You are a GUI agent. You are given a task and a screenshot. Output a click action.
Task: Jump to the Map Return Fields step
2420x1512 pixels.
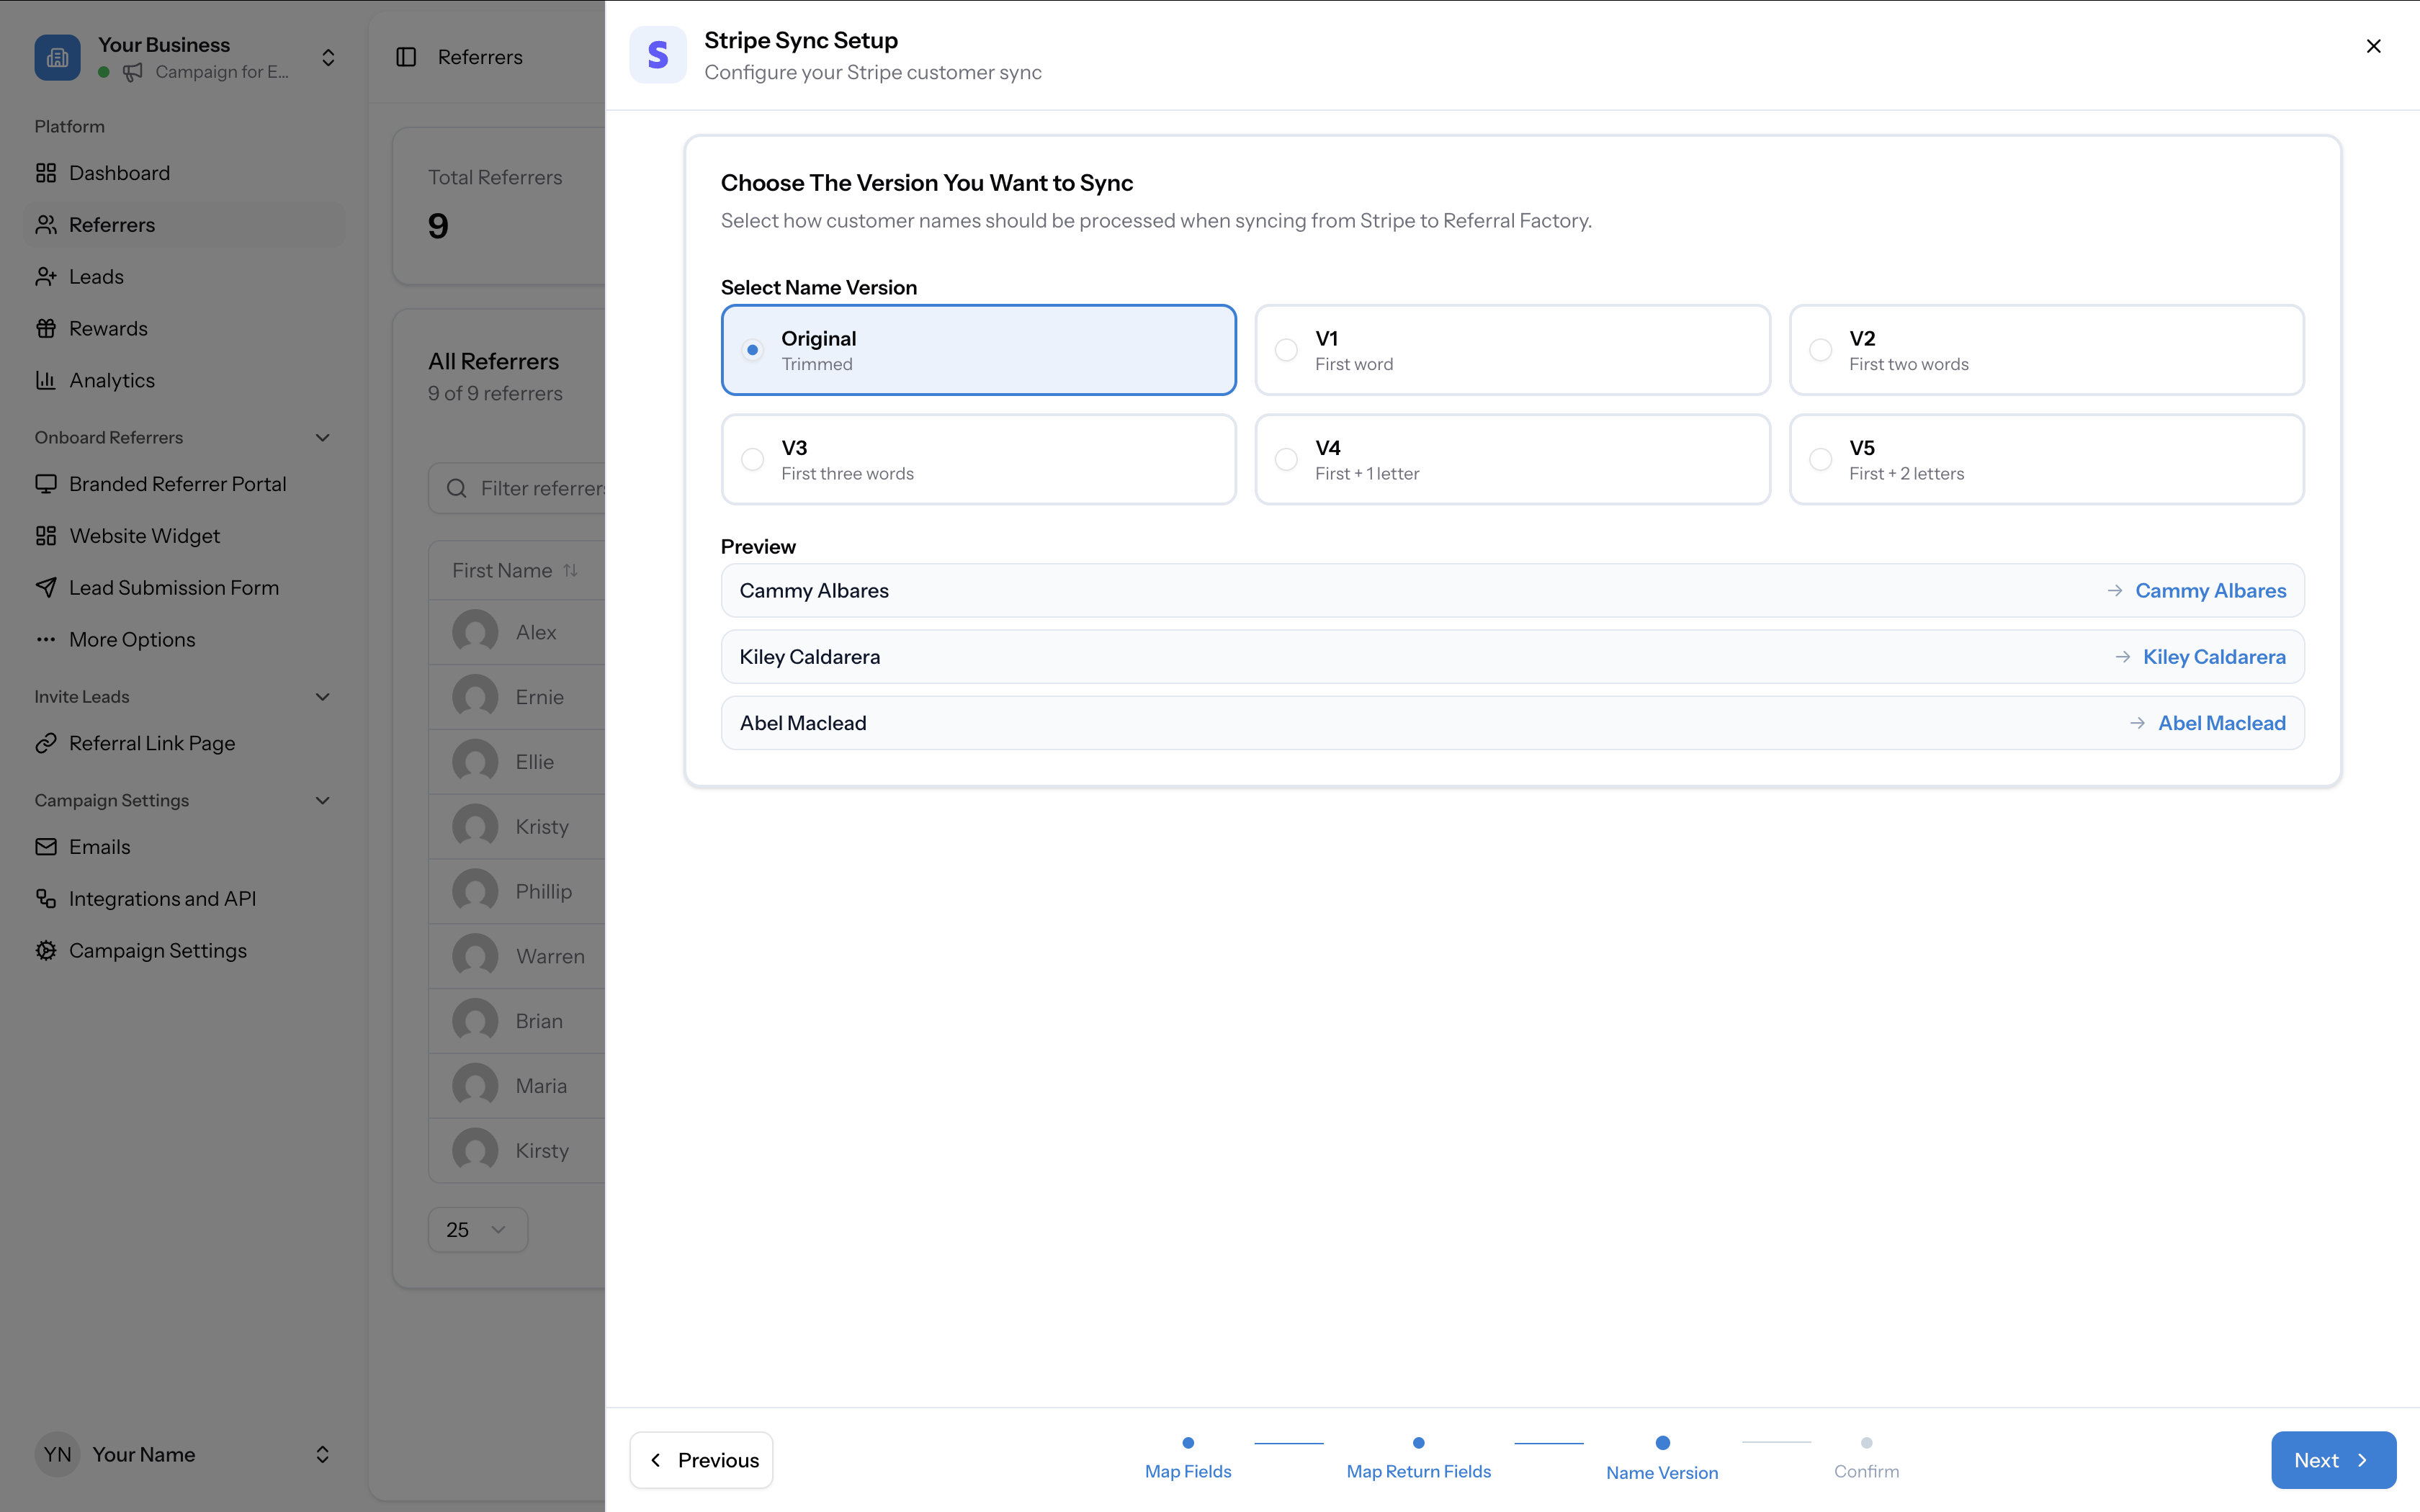[x=1418, y=1460]
